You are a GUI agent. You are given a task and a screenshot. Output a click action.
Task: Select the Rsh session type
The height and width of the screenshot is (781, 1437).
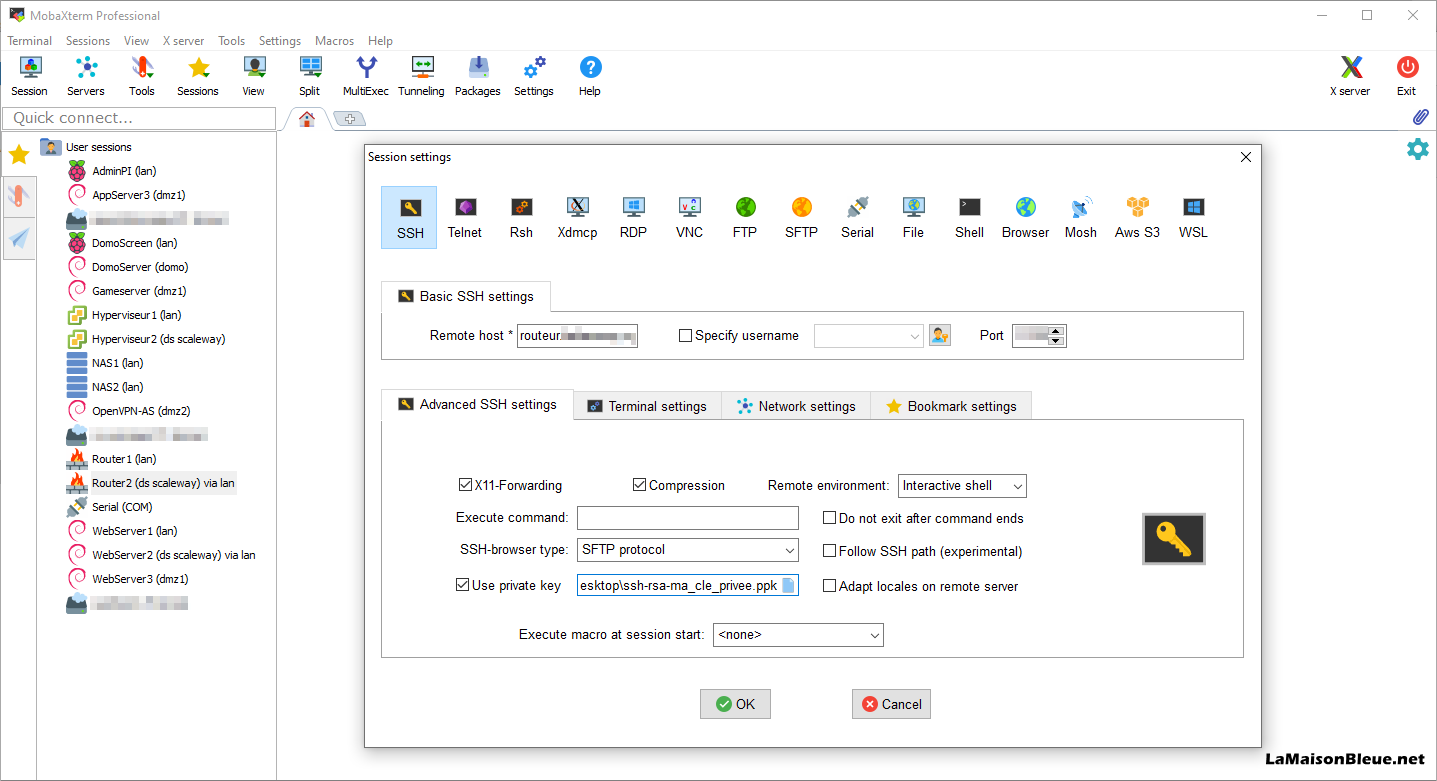(x=521, y=217)
